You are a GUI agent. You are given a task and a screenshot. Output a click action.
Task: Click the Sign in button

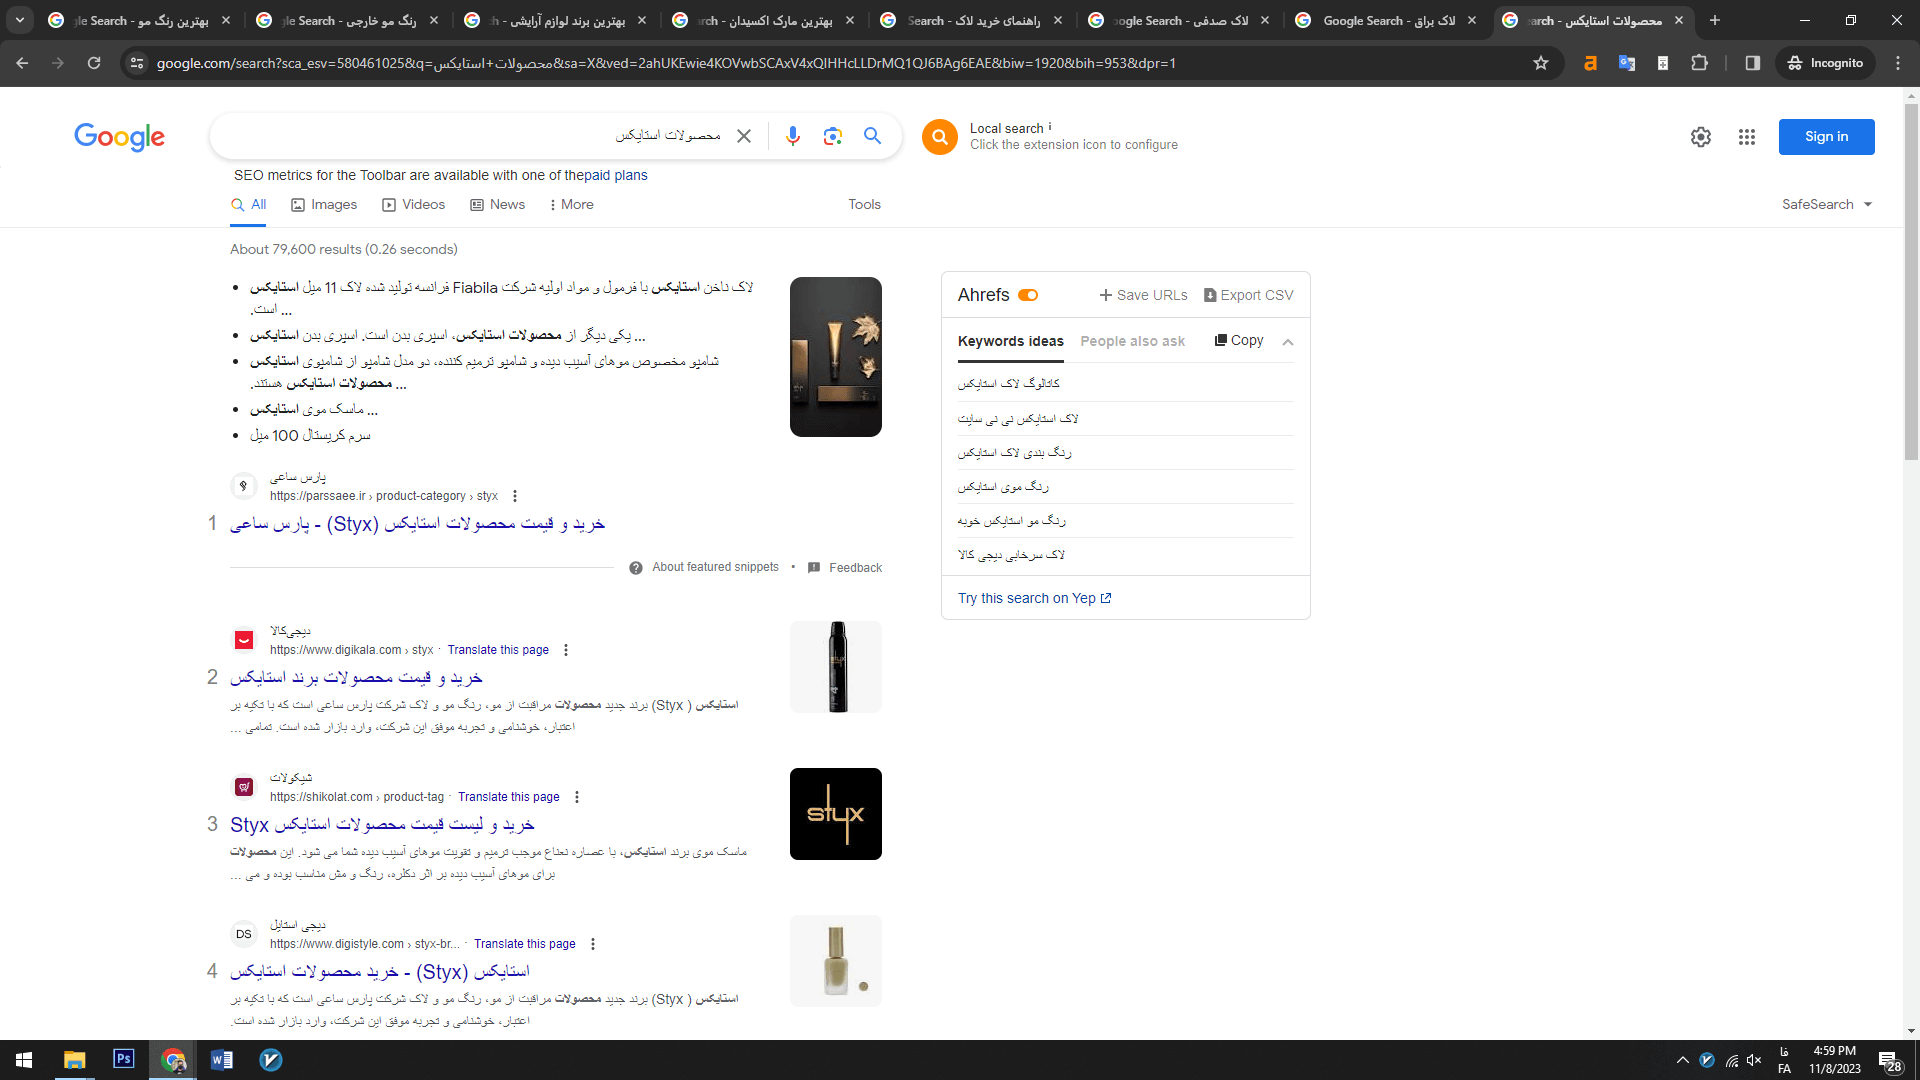(x=1826, y=137)
